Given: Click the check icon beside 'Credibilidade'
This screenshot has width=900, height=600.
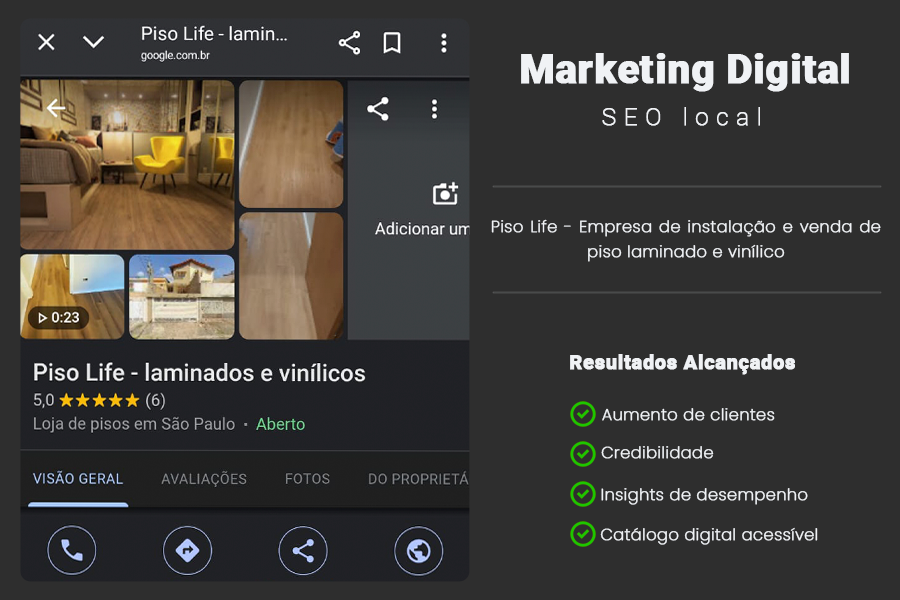Looking at the screenshot, I should (583, 454).
